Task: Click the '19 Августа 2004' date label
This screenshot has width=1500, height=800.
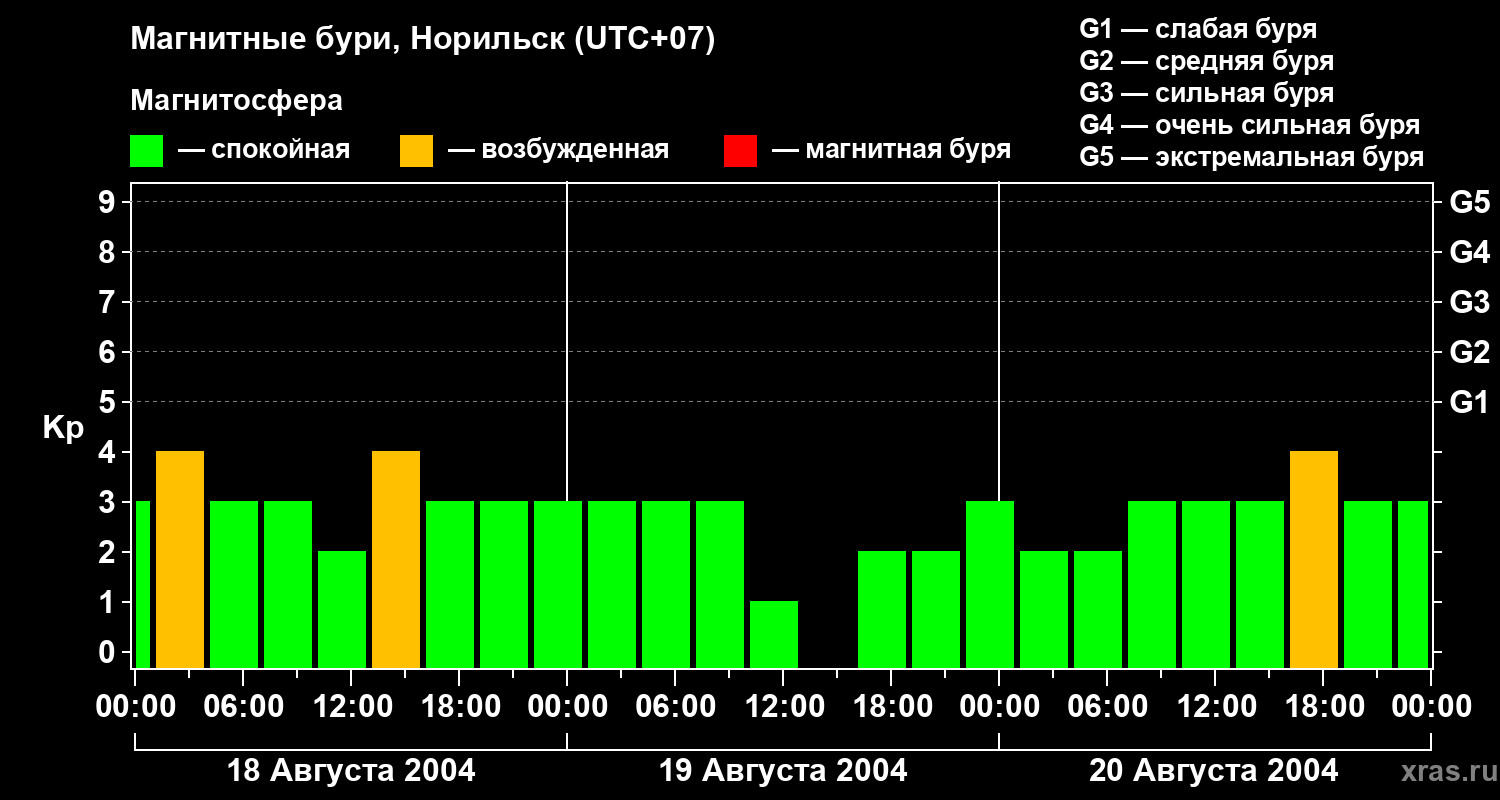Action: click(783, 771)
